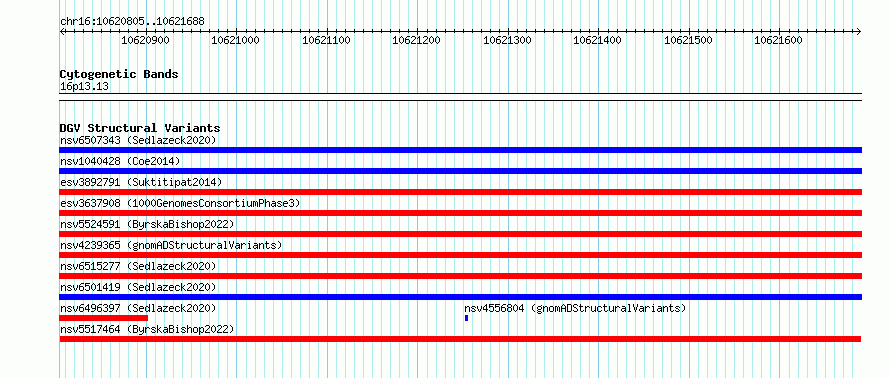Click ruler position 10621600
The height and width of the screenshot is (378, 890).
point(778,40)
